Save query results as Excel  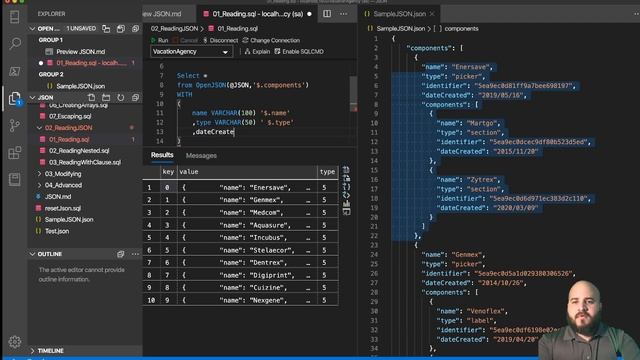click(x=346, y=178)
